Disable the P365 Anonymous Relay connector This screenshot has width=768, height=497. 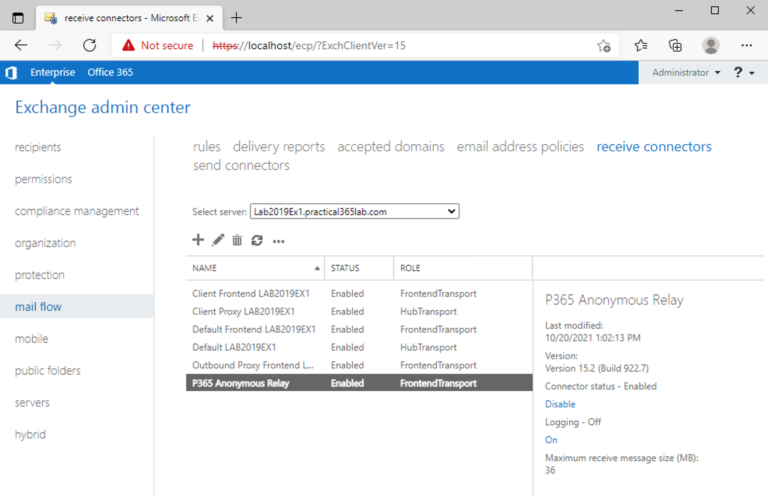coord(560,404)
